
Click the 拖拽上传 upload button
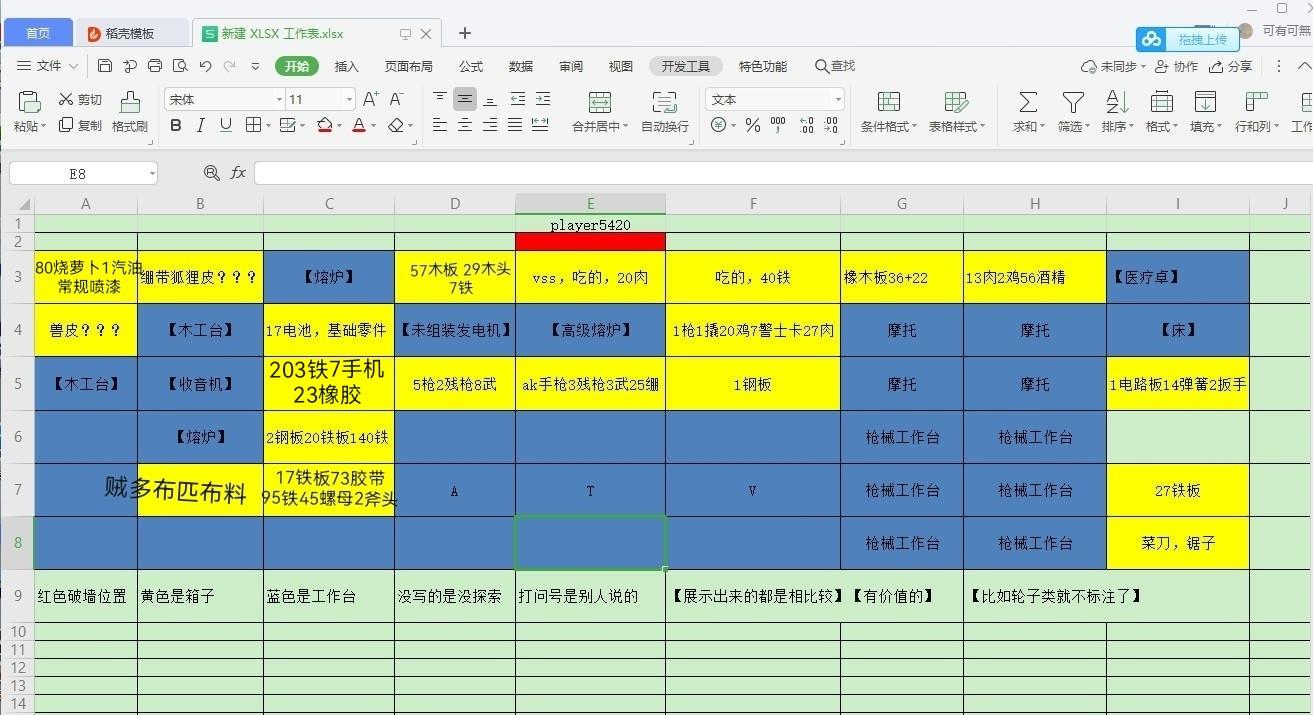[x=1188, y=39]
